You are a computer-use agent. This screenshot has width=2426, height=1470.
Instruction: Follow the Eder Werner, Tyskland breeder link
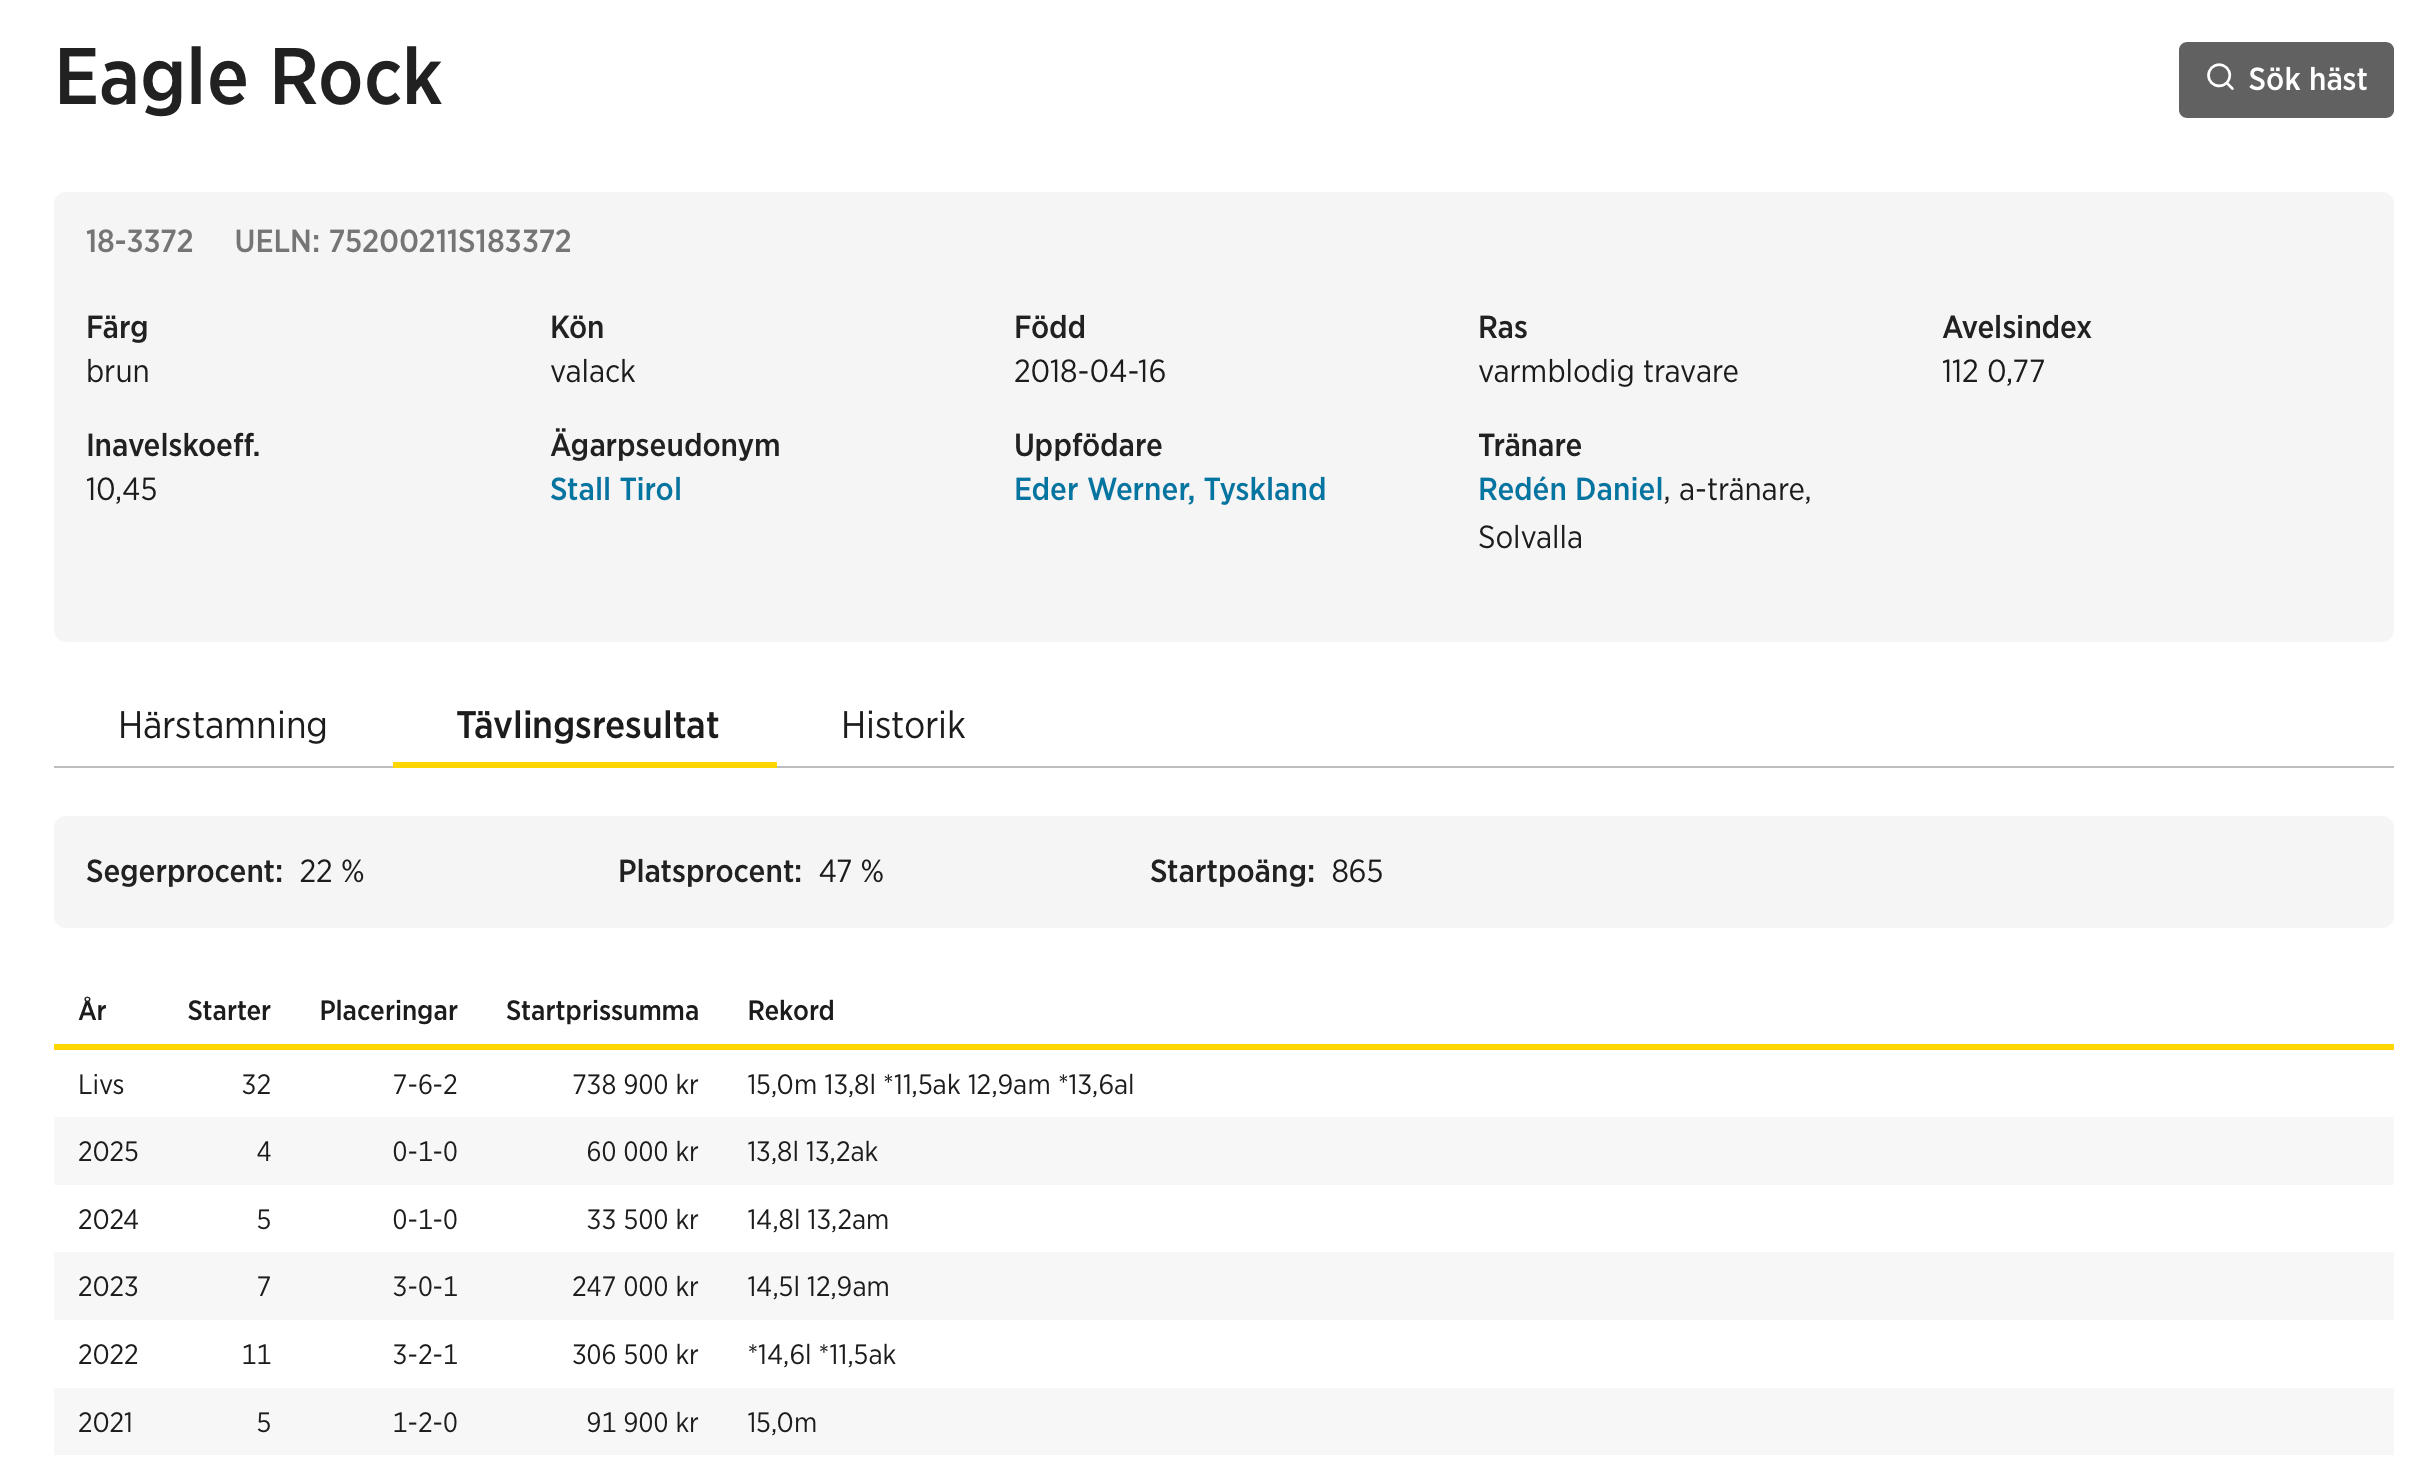[1169, 489]
